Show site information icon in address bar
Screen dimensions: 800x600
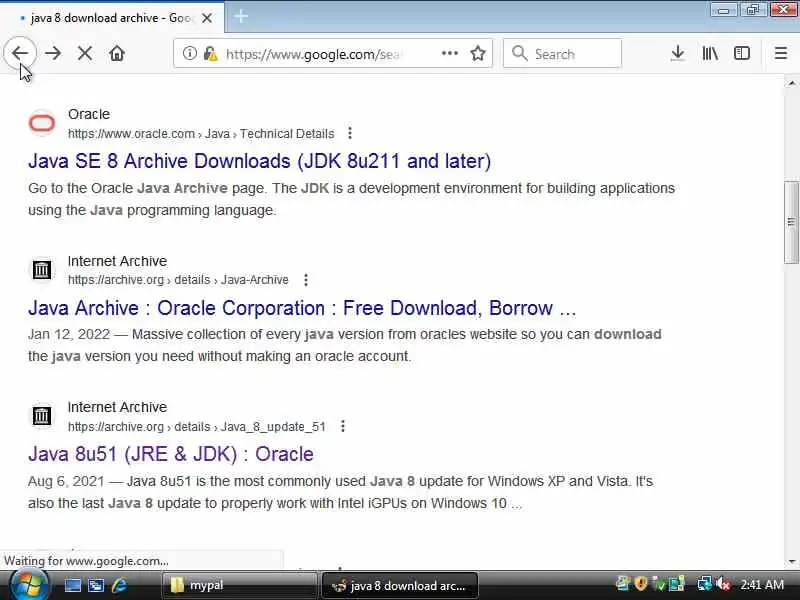(x=189, y=53)
